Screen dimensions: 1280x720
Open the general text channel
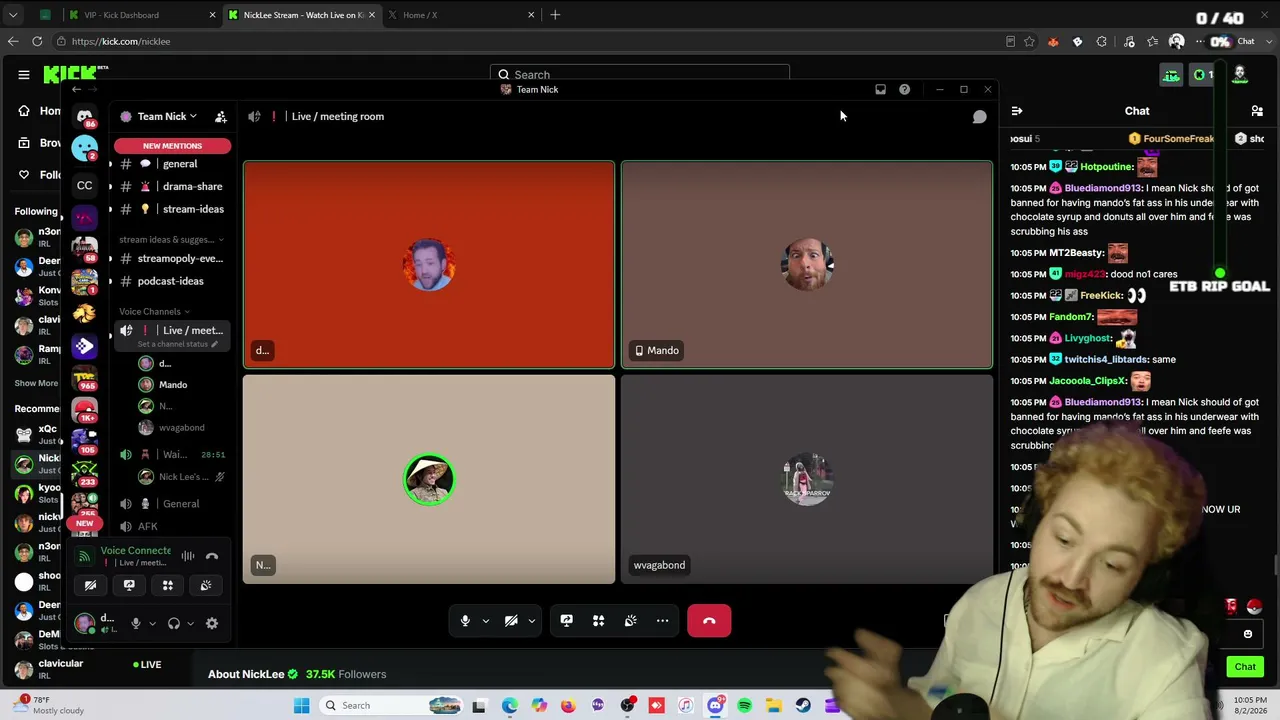pyautogui.click(x=172, y=164)
